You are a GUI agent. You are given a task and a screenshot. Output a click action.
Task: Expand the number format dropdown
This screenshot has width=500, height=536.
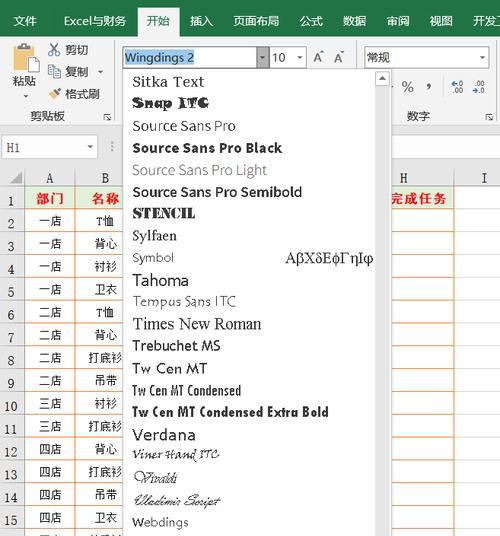(x=482, y=57)
